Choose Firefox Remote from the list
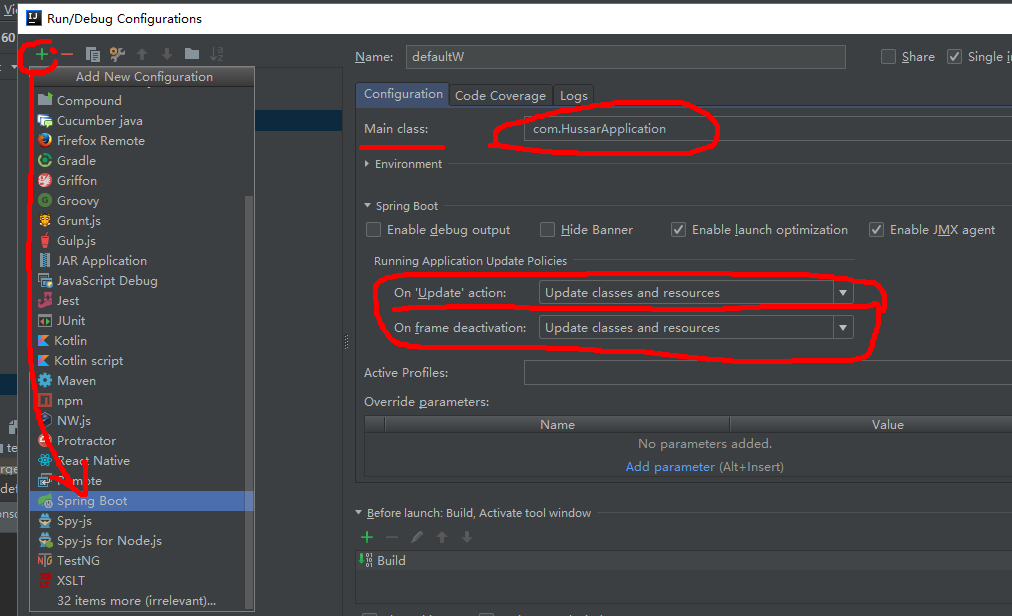 (x=142, y=141)
